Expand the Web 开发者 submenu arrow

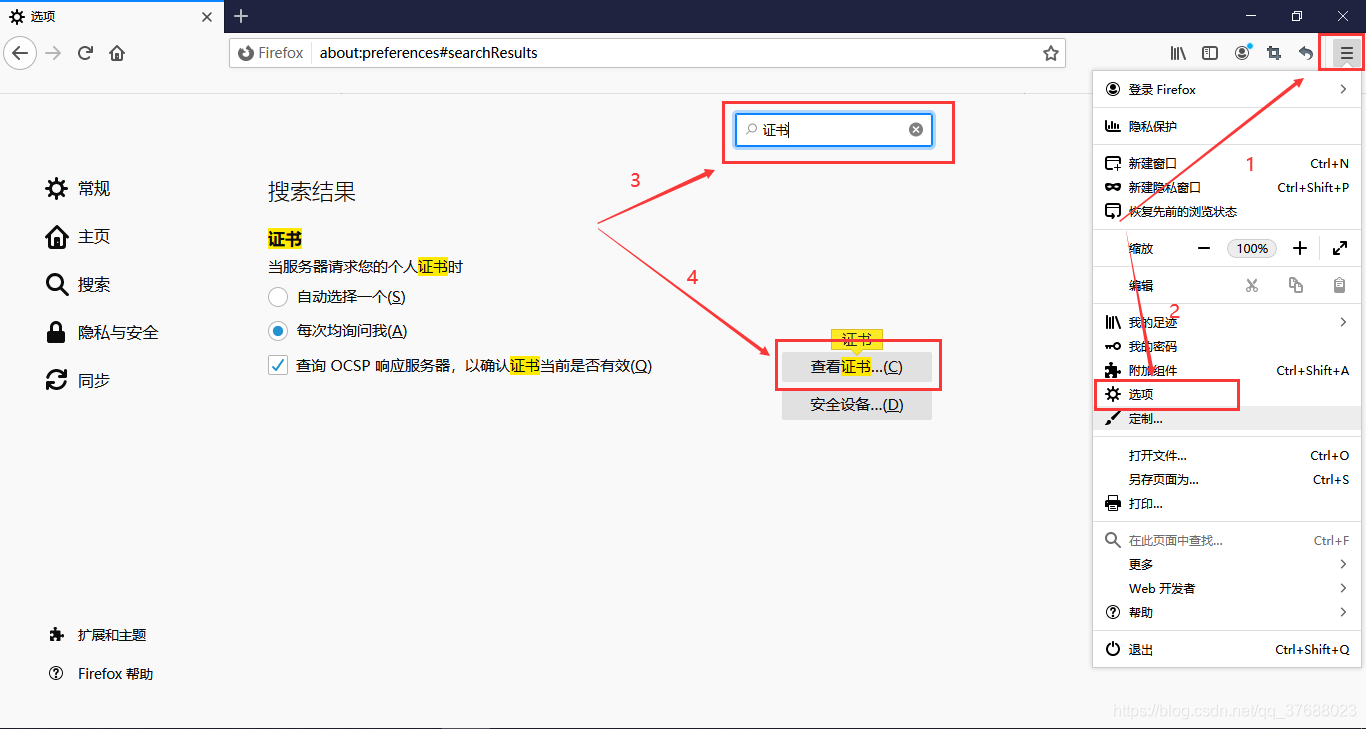1343,588
